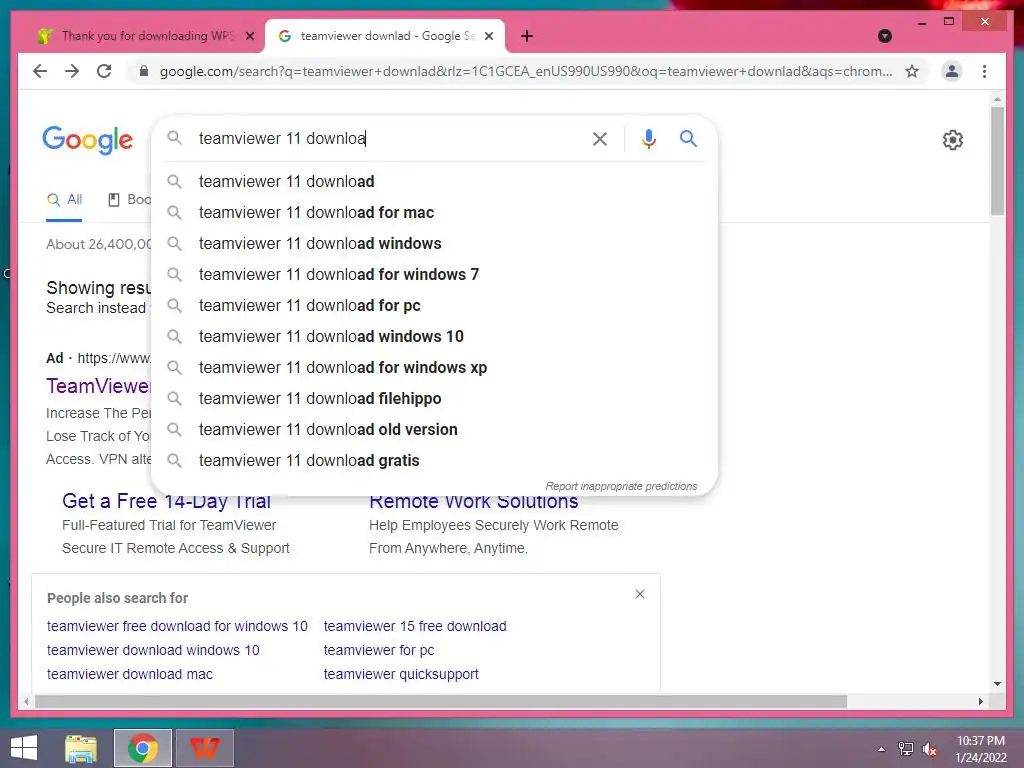Dismiss the People also search for box

point(640,594)
